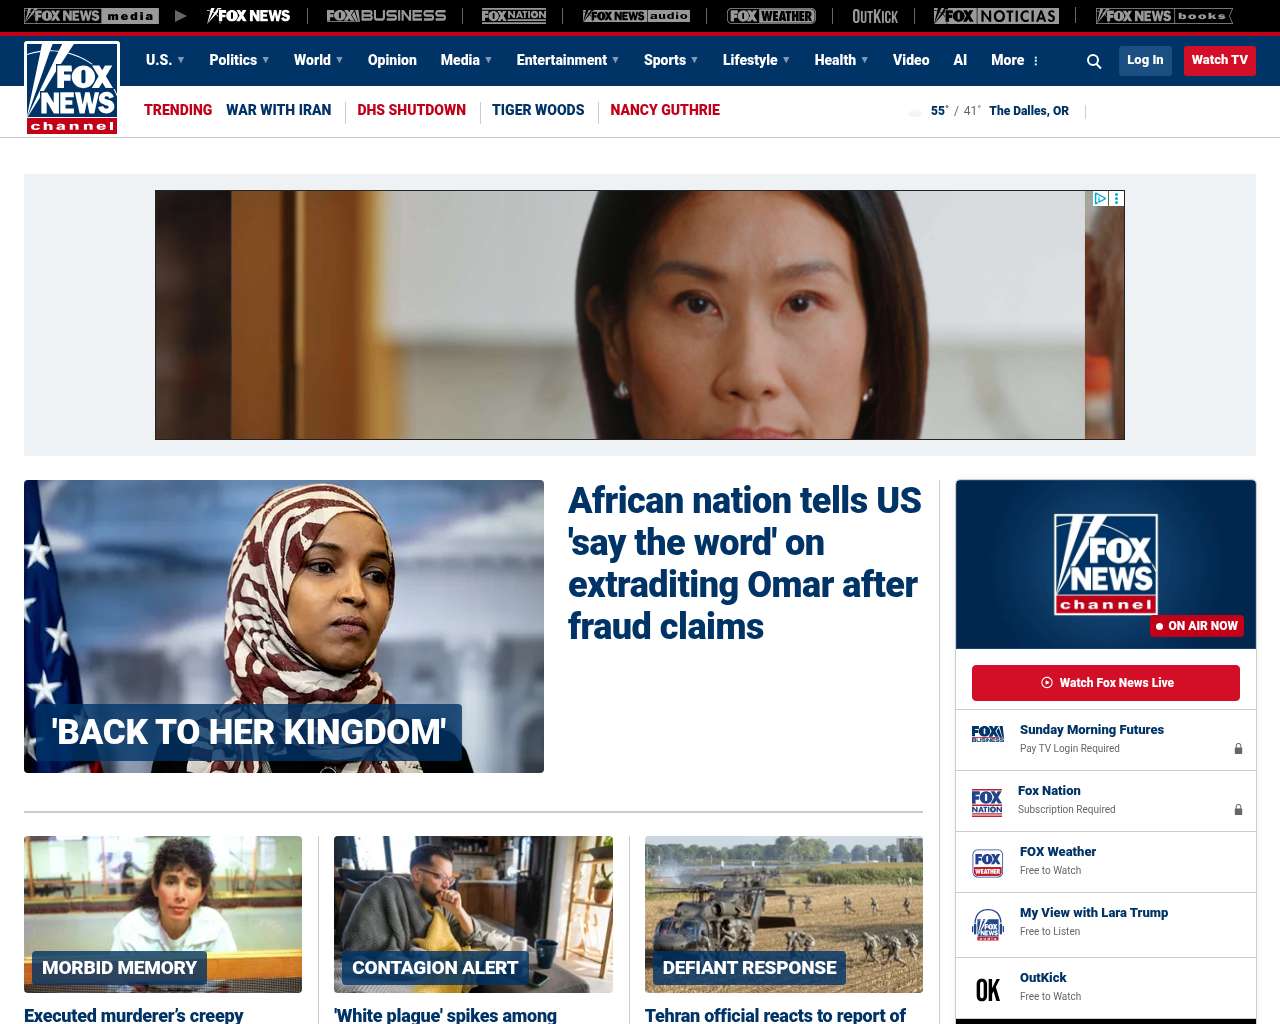Open the Fox Nation logo in top bar
Viewport: 1280px width, 1024px height.
(x=514, y=16)
